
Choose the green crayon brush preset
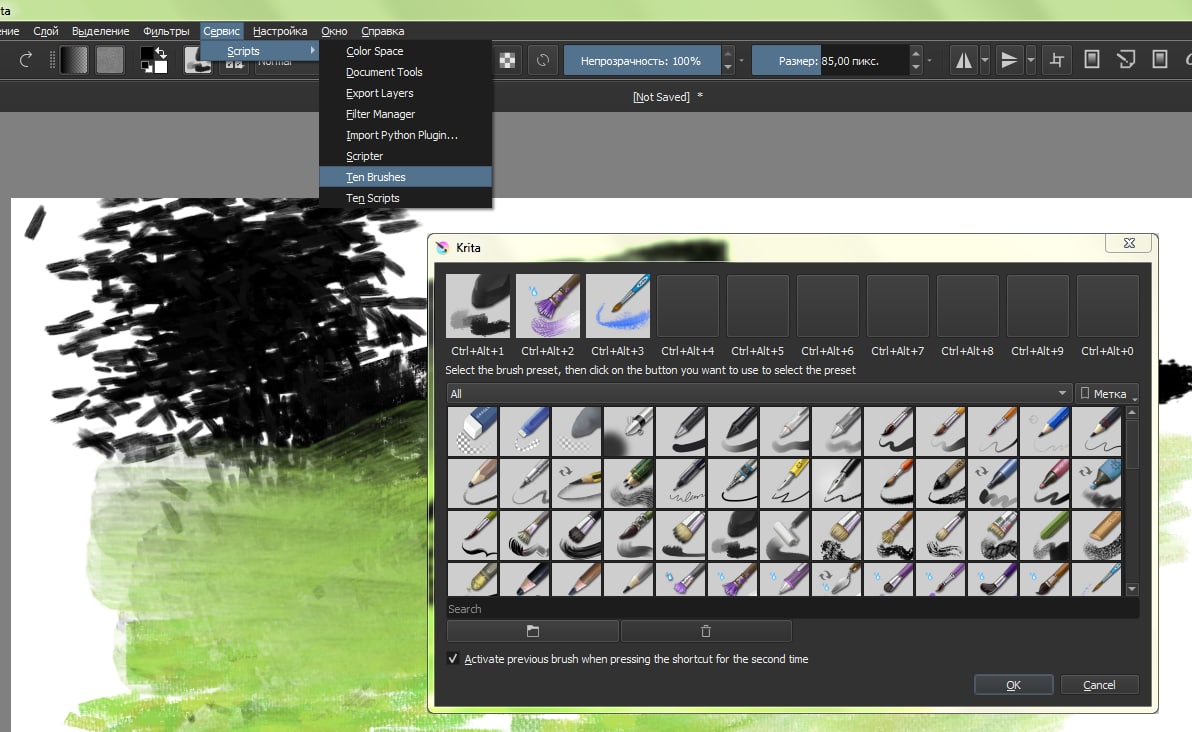(1045, 535)
